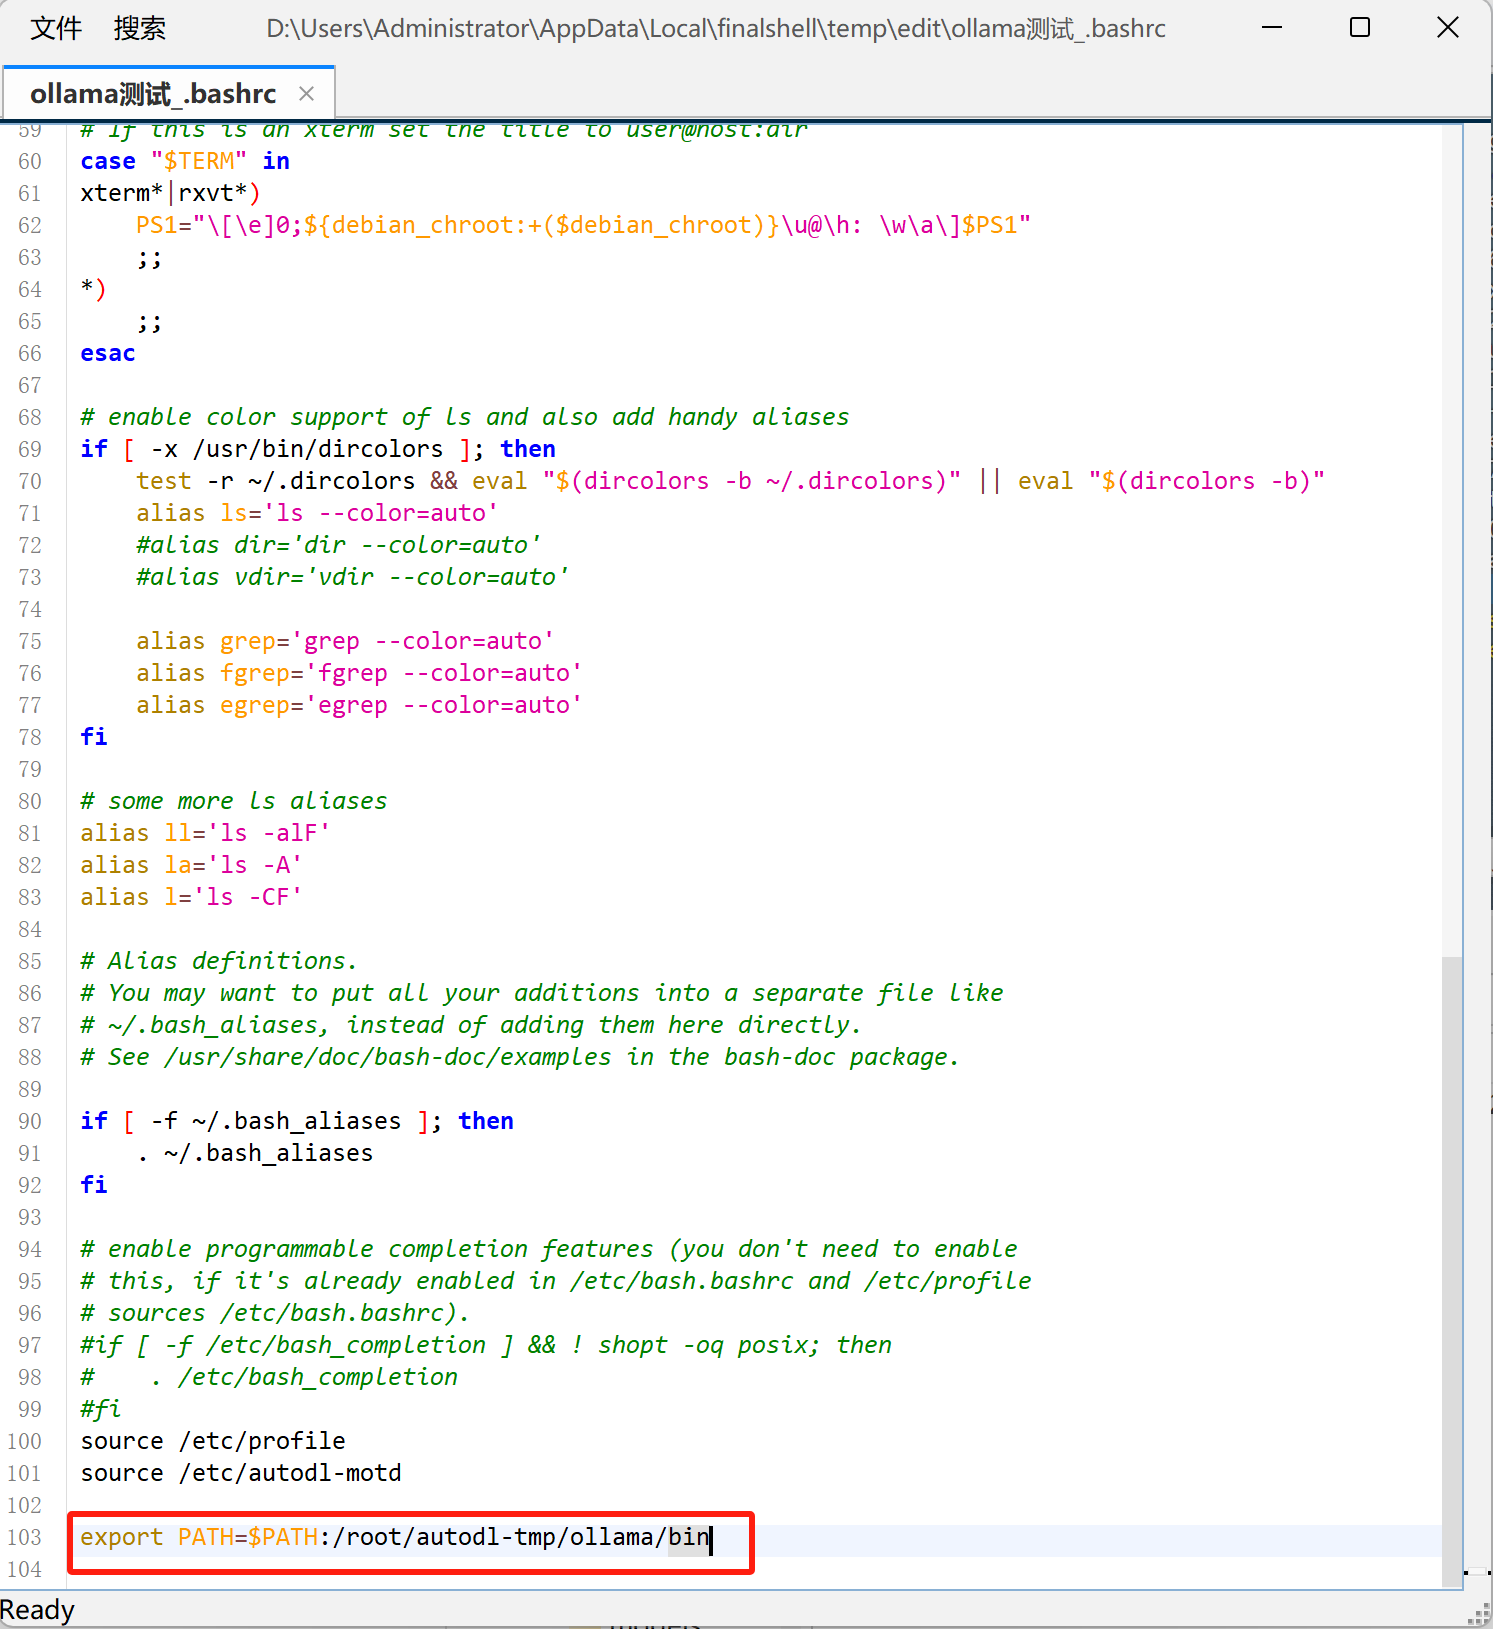The width and height of the screenshot is (1493, 1629).
Task: Open the 搜索 menu
Action: pos(139,28)
